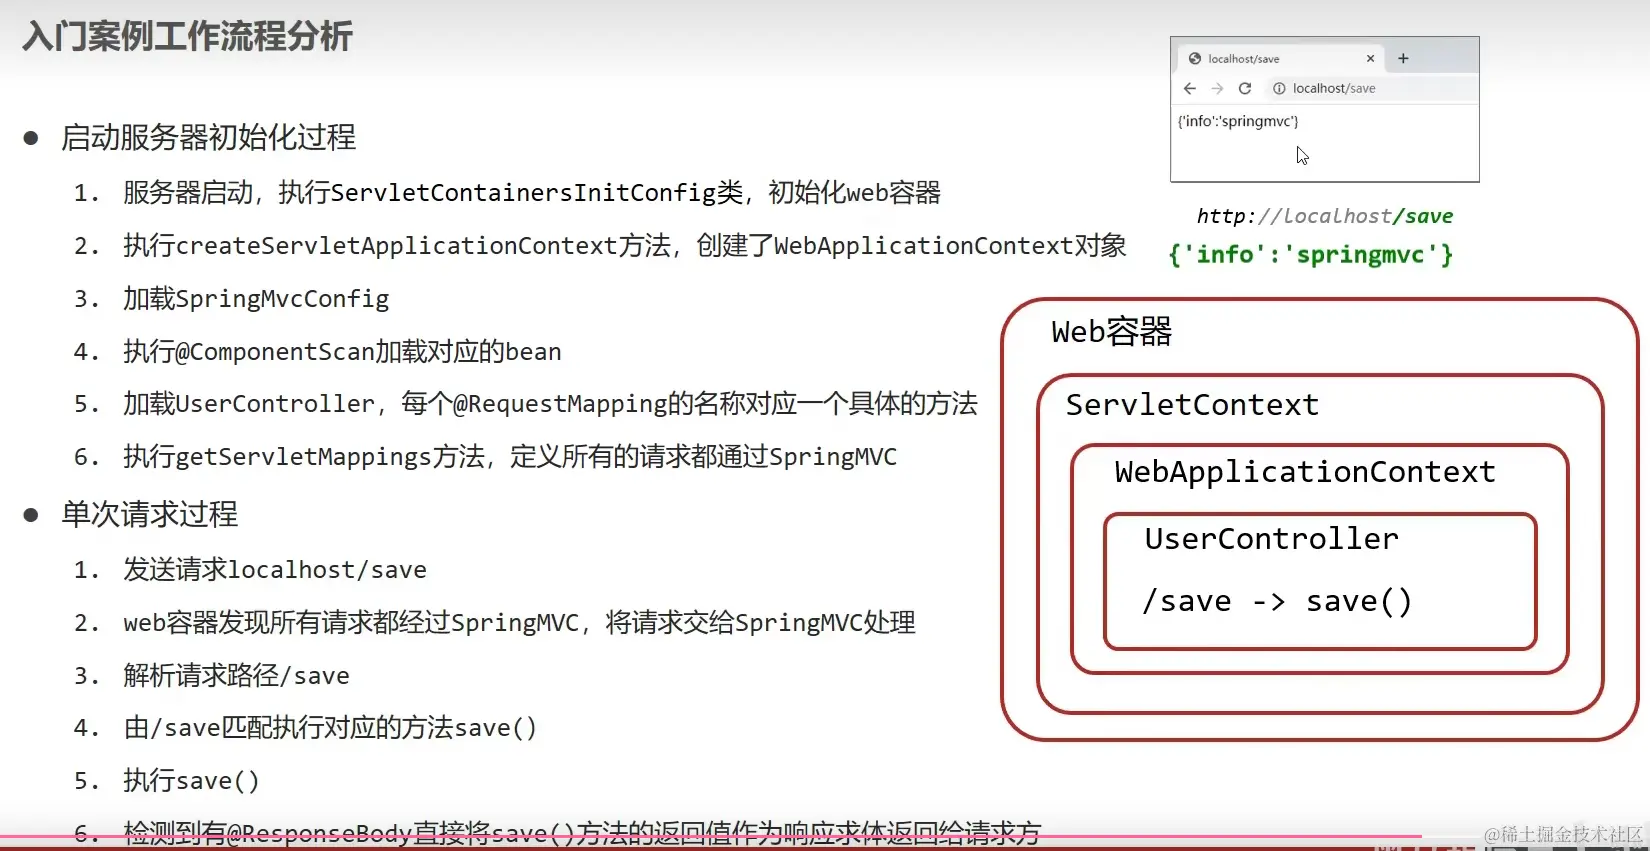
Task: Select the ServletContext box label
Action: (x=1192, y=405)
